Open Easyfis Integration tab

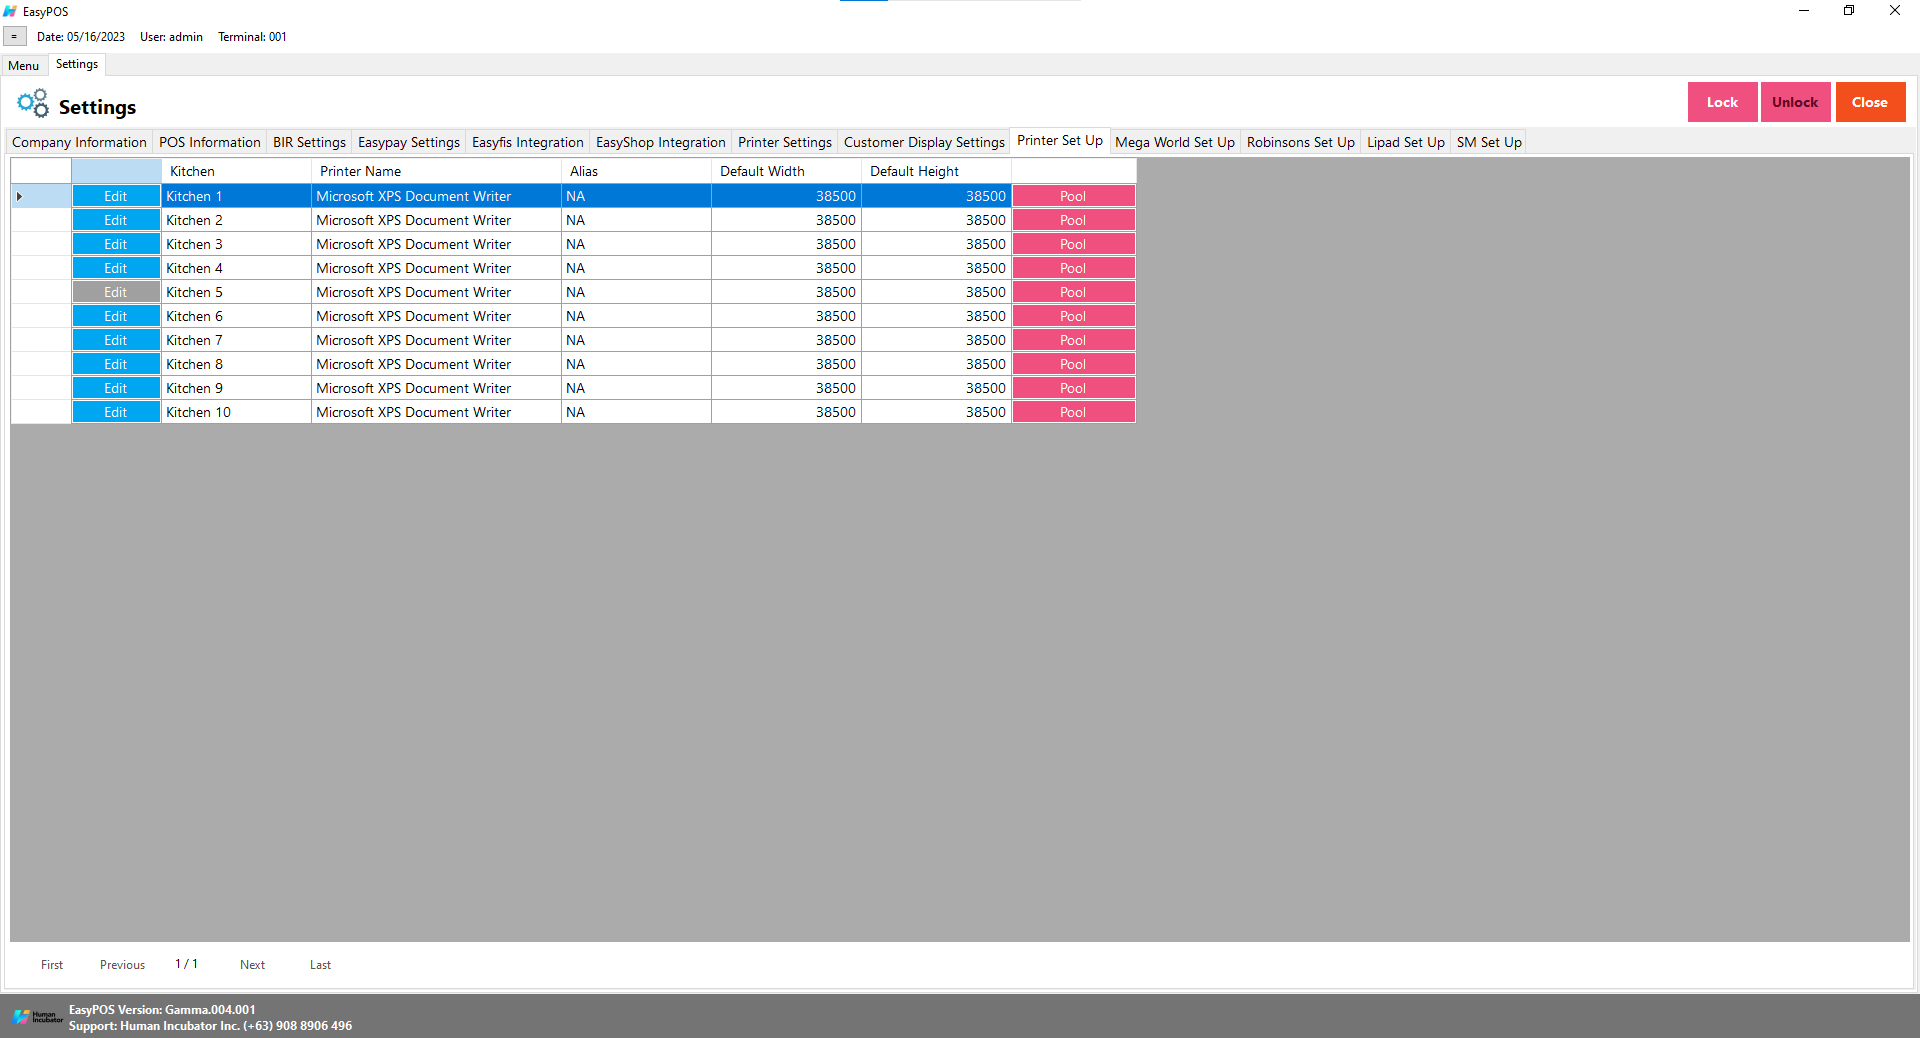[528, 142]
